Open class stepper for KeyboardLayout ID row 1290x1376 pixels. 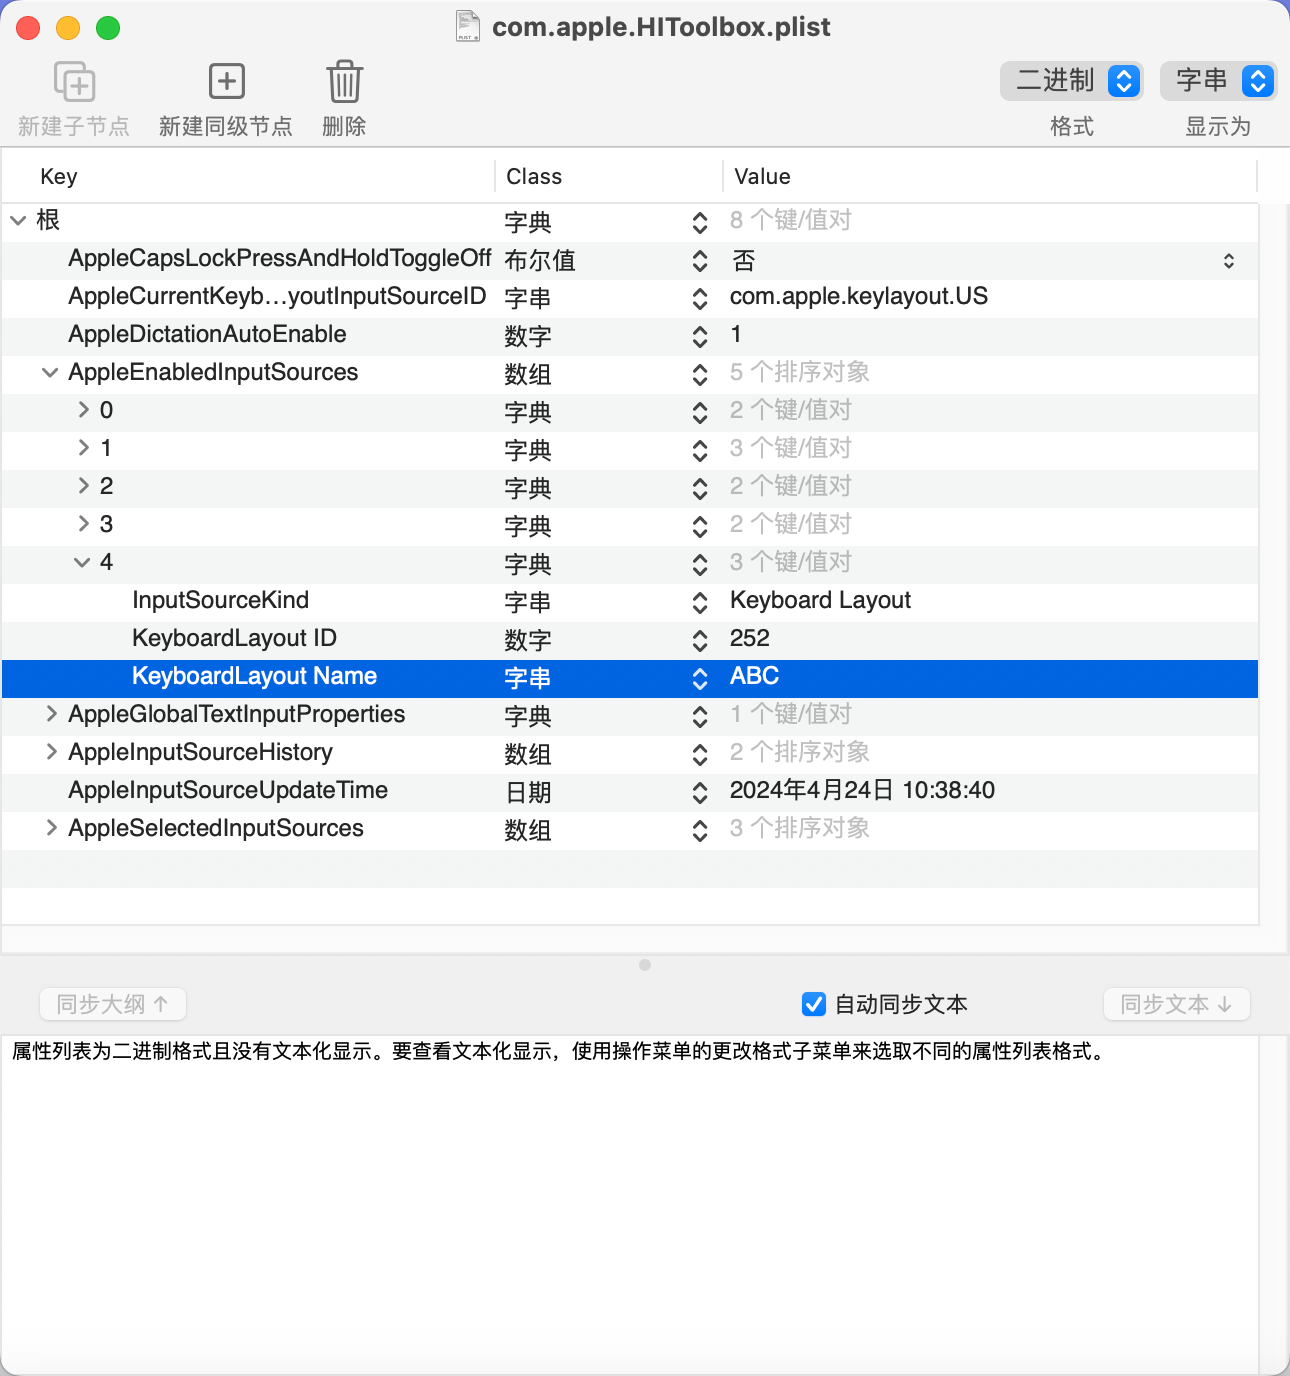(700, 640)
